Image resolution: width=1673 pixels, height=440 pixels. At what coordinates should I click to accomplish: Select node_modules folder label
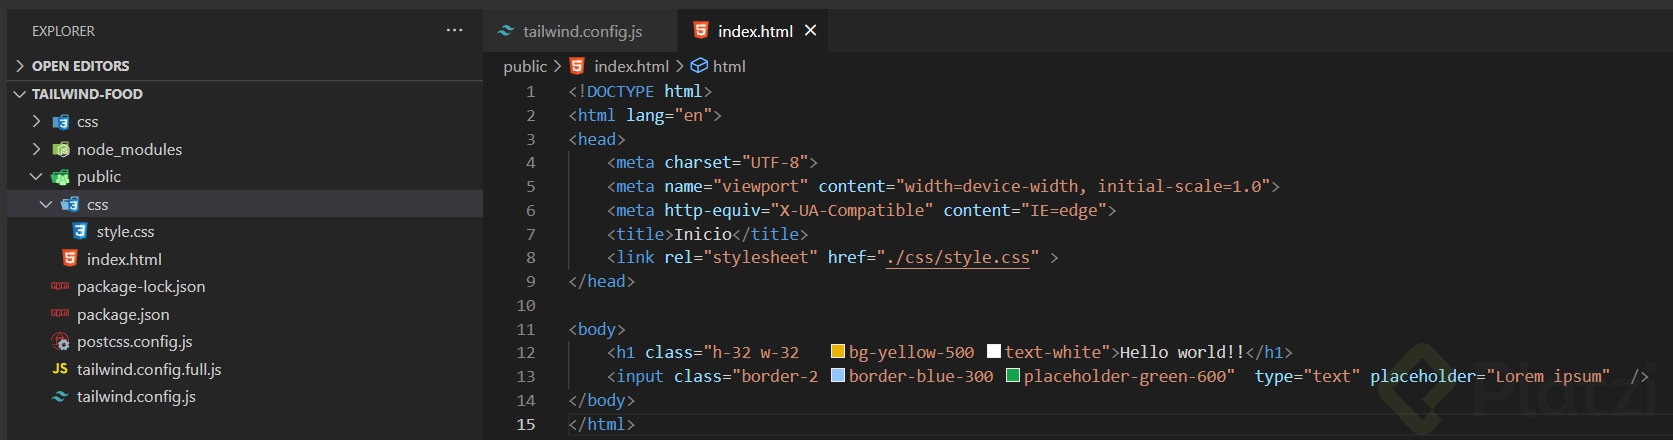129,149
